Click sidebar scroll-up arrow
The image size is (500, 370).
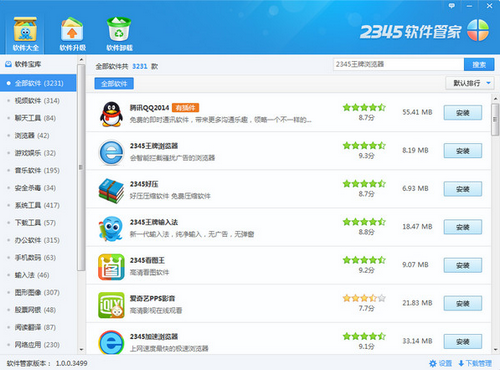(x=81, y=60)
